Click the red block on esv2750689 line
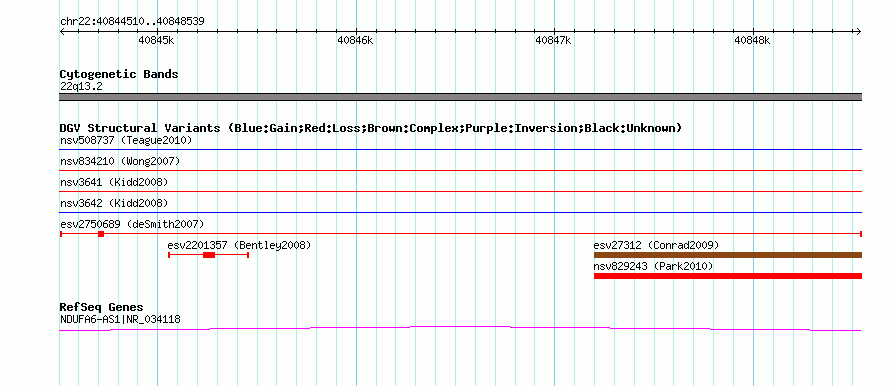This screenshot has height=386, width=890. pos(101,234)
